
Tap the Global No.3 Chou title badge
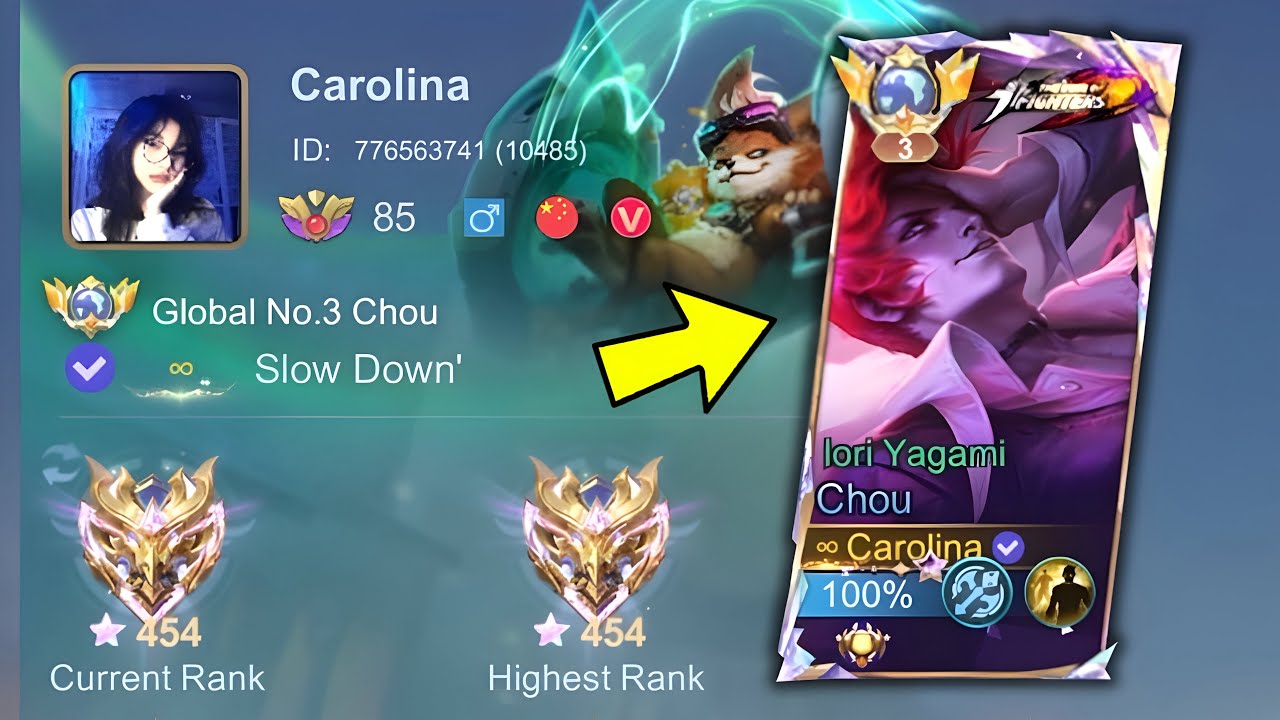pos(91,307)
